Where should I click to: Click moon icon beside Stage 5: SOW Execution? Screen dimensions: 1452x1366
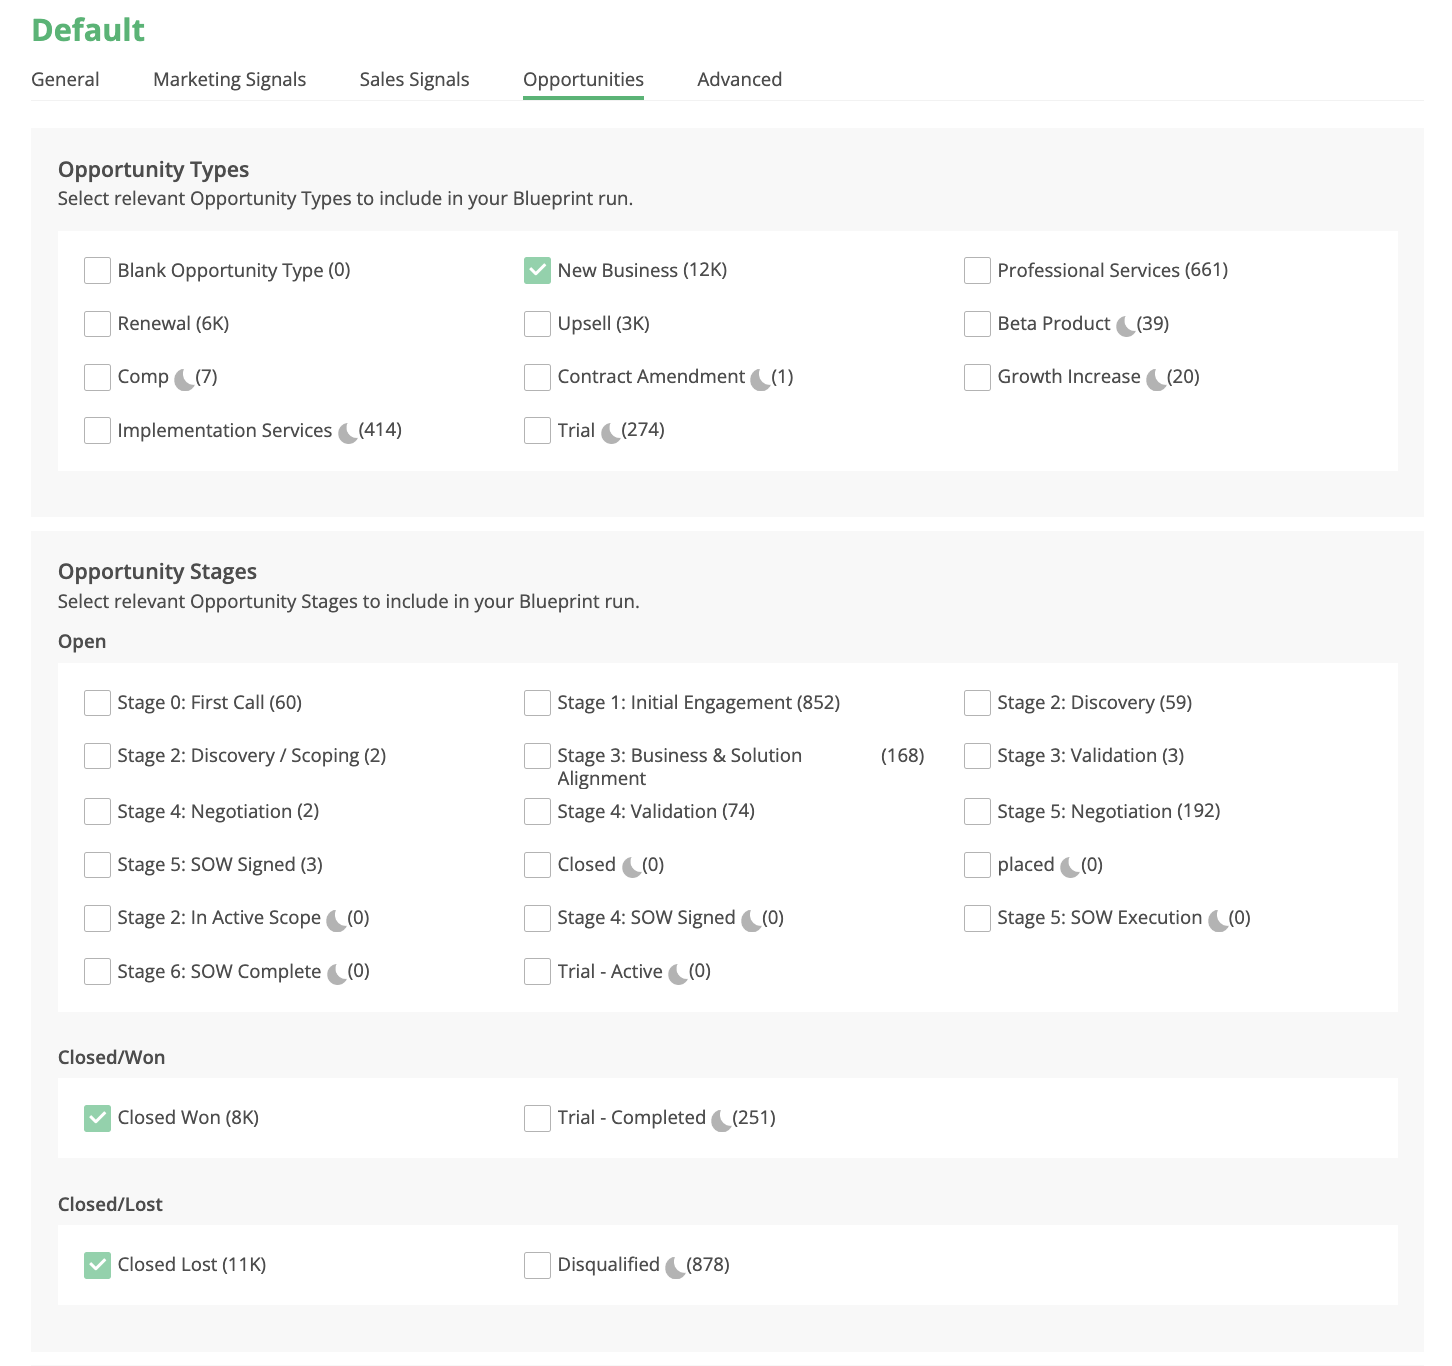1217,920
